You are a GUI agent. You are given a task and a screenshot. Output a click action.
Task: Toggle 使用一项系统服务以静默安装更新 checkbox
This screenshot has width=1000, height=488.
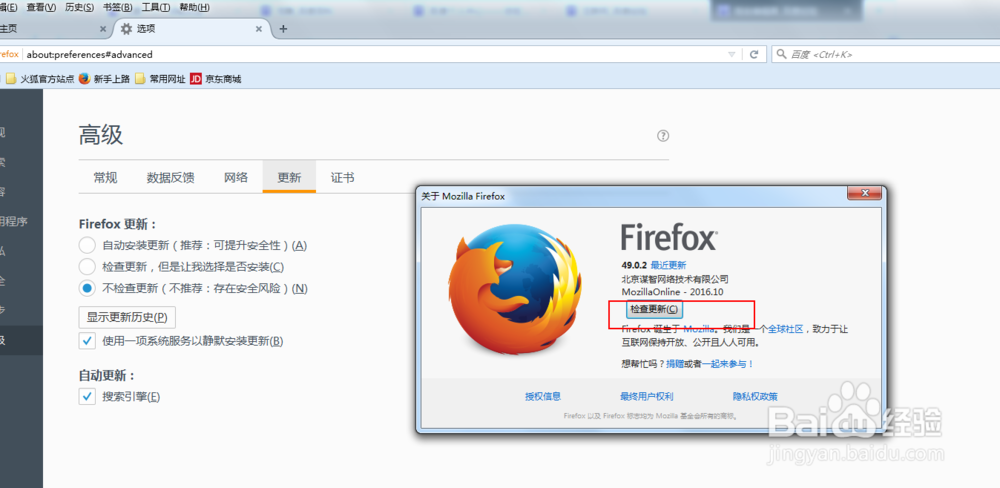pyautogui.click(x=87, y=341)
